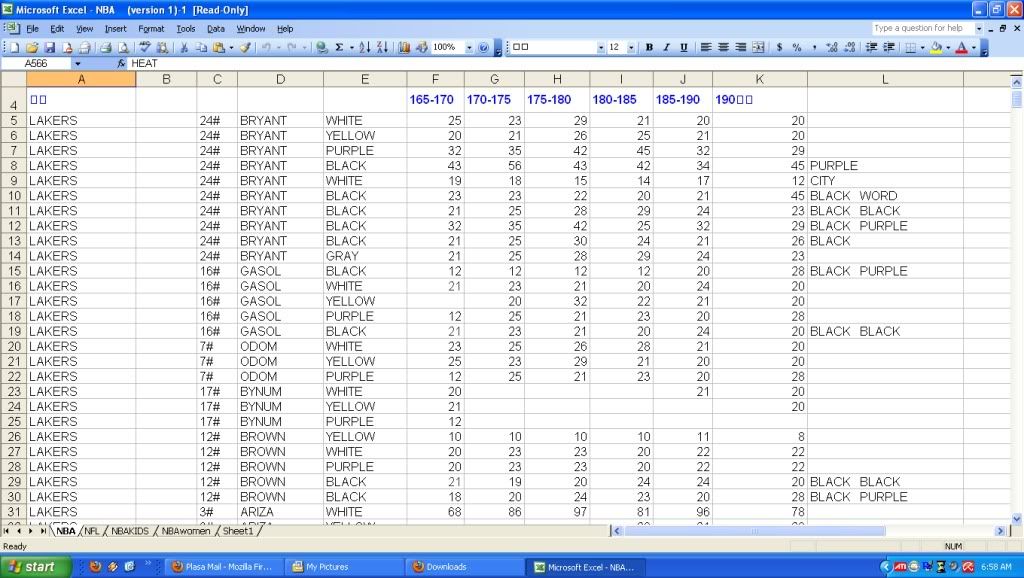Viewport: 1024px width, 578px height.
Task: Click the horizontal scrollbar thumb
Action: (x=754, y=531)
